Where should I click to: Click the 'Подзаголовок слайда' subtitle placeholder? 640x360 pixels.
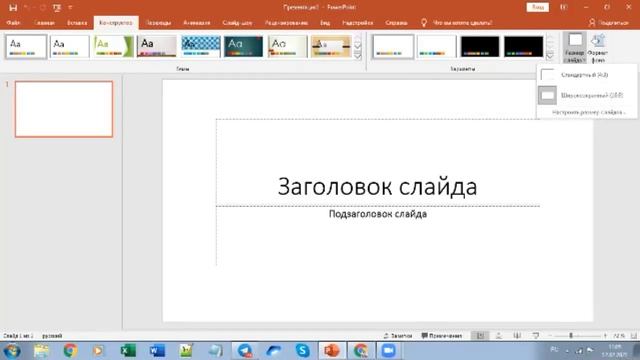tap(378, 214)
